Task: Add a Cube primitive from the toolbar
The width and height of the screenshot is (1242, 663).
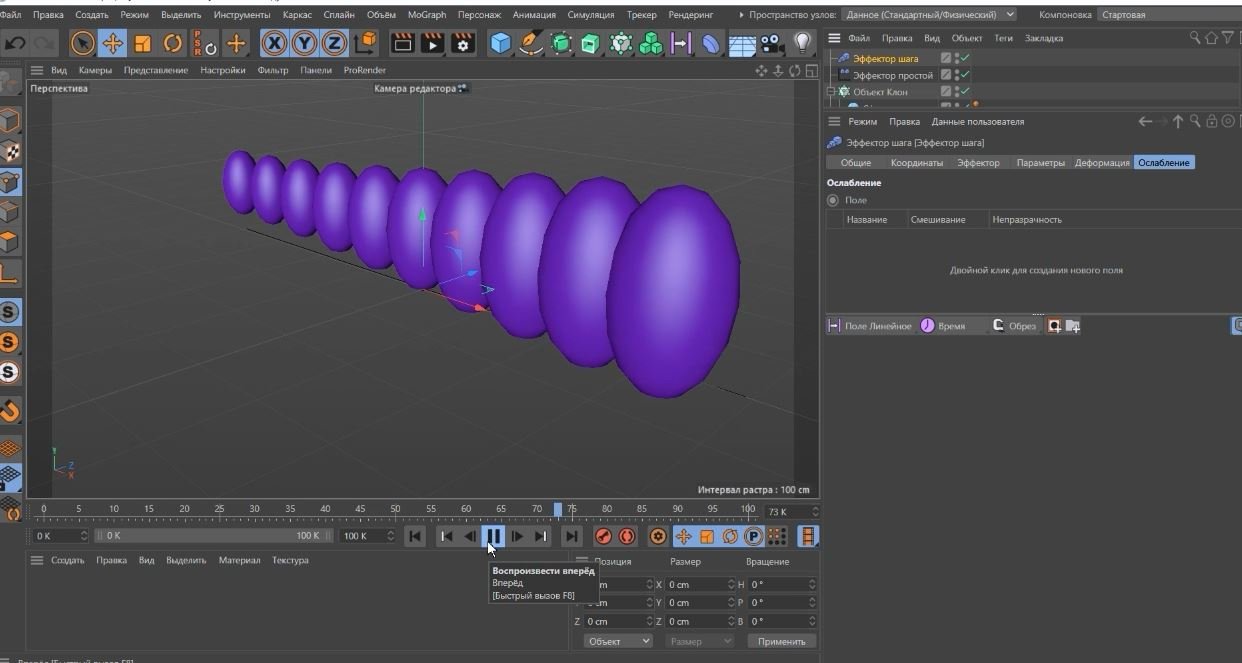Action: coord(500,43)
